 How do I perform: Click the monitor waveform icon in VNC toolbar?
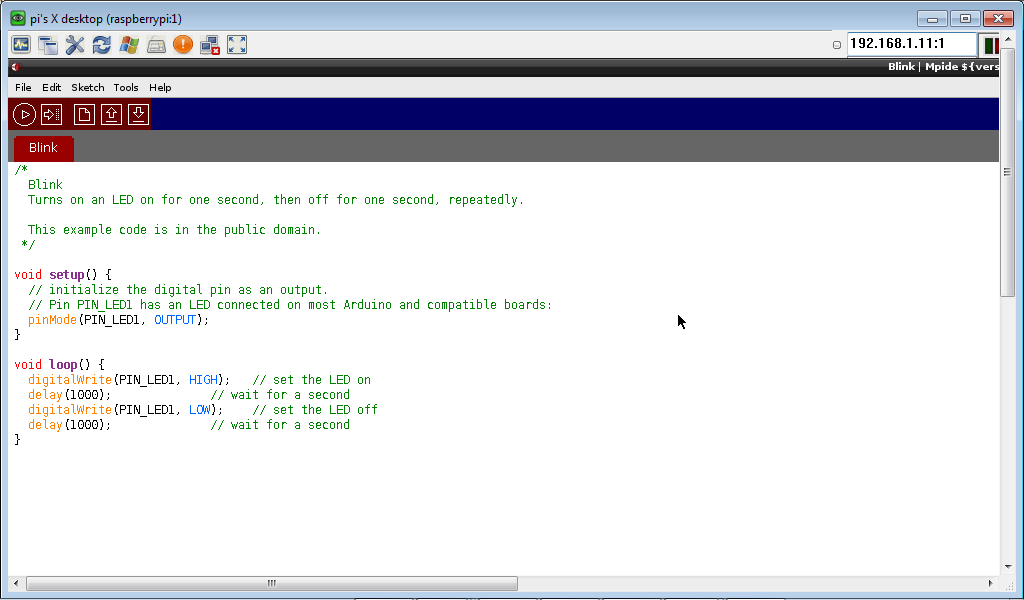pos(21,44)
